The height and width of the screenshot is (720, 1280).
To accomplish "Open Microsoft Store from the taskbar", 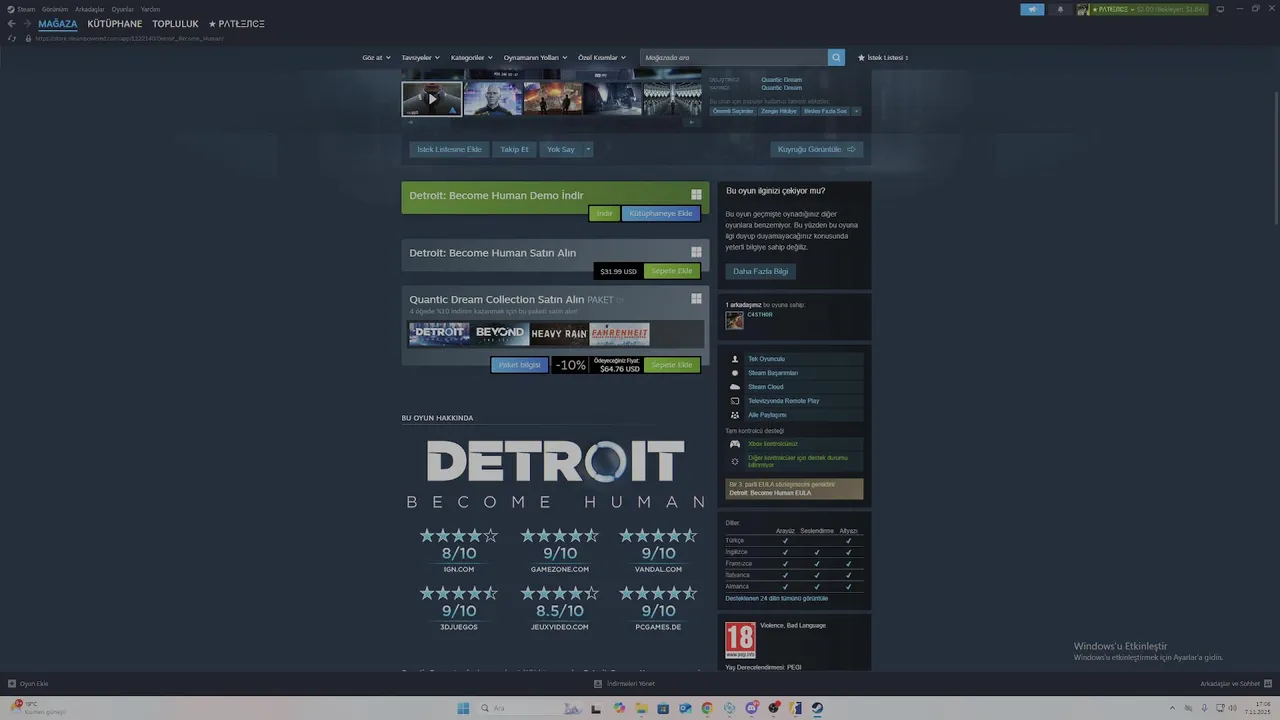I will [663, 708].
